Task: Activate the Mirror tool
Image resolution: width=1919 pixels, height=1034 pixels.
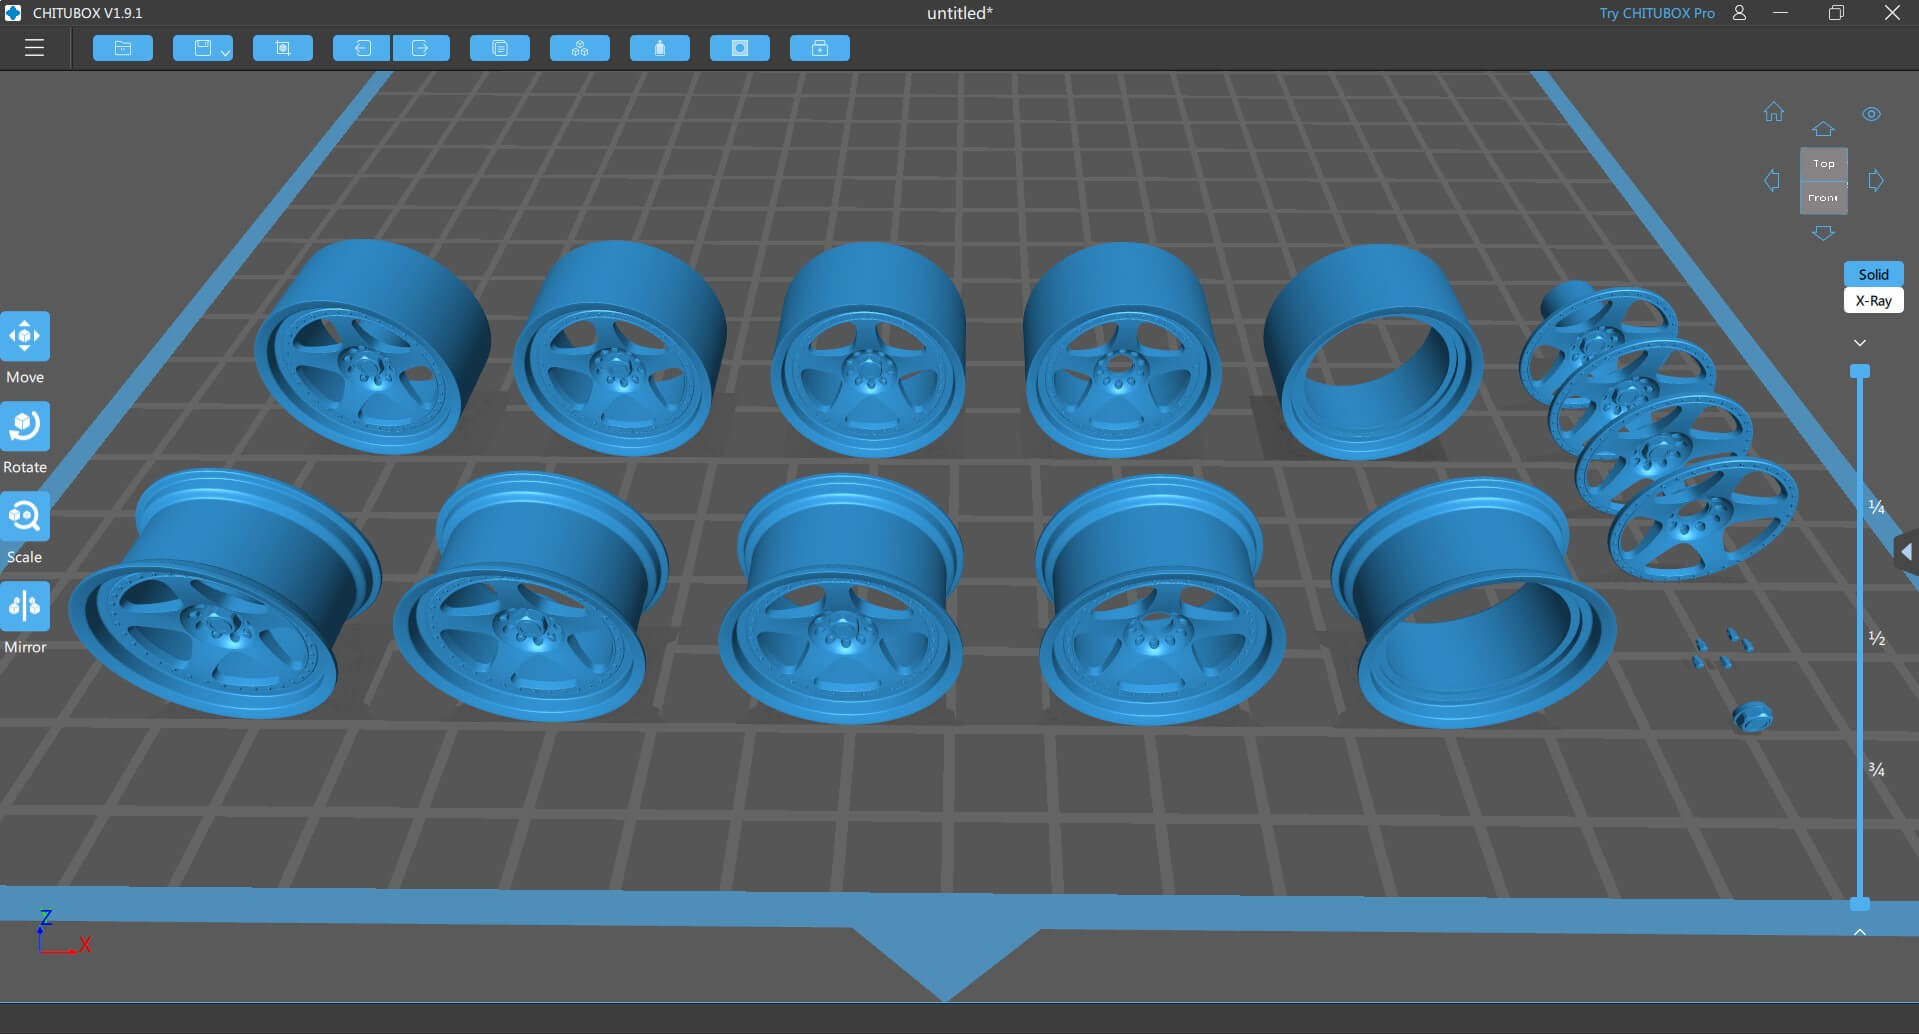Action: pos(25,607)
